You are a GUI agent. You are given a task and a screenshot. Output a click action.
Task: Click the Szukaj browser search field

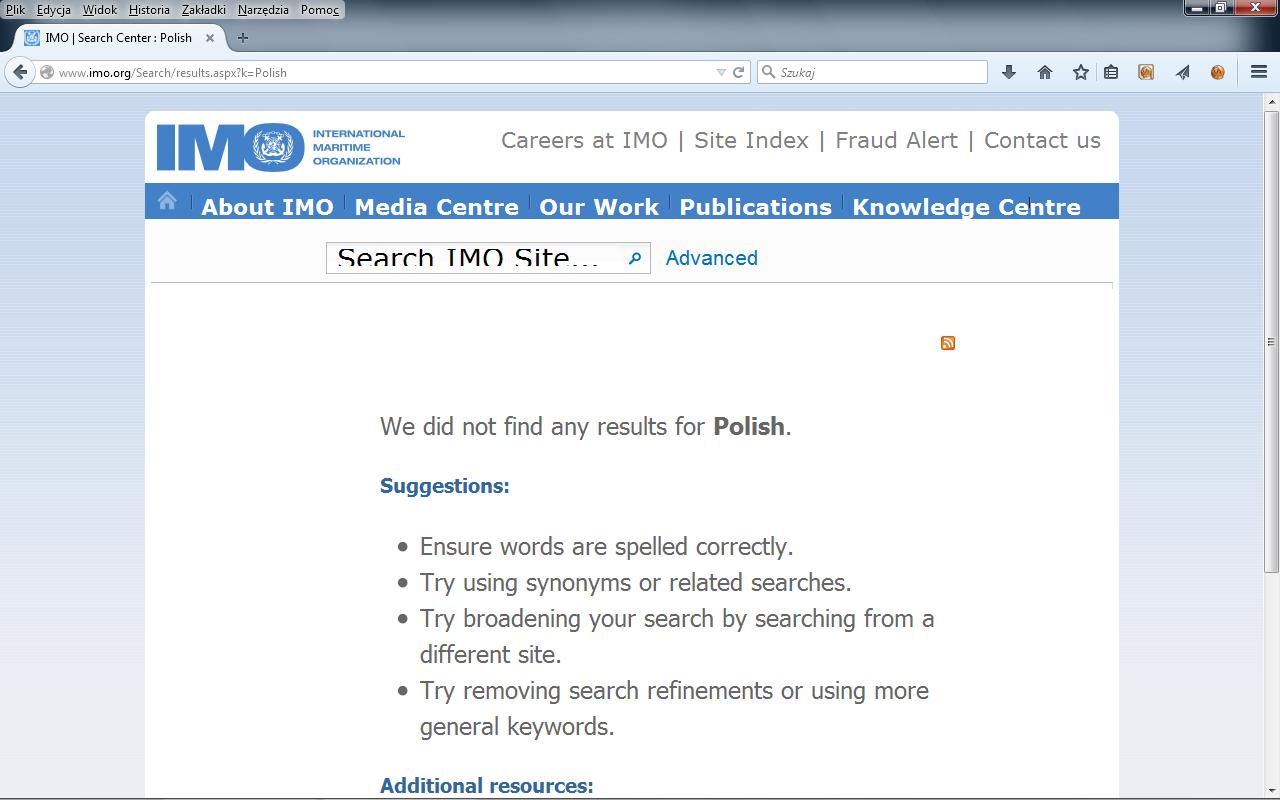pyautogui.click(x=873, y=72)
